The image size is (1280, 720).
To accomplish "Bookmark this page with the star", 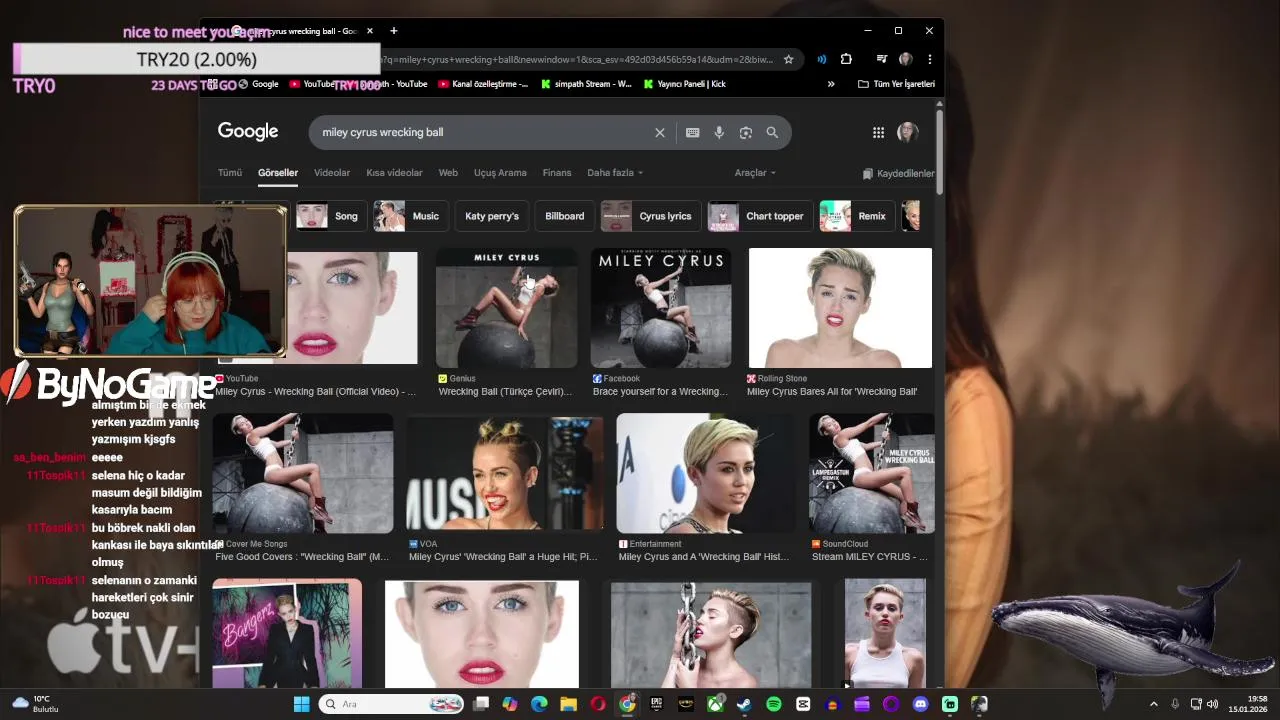I will coord(788,59).
